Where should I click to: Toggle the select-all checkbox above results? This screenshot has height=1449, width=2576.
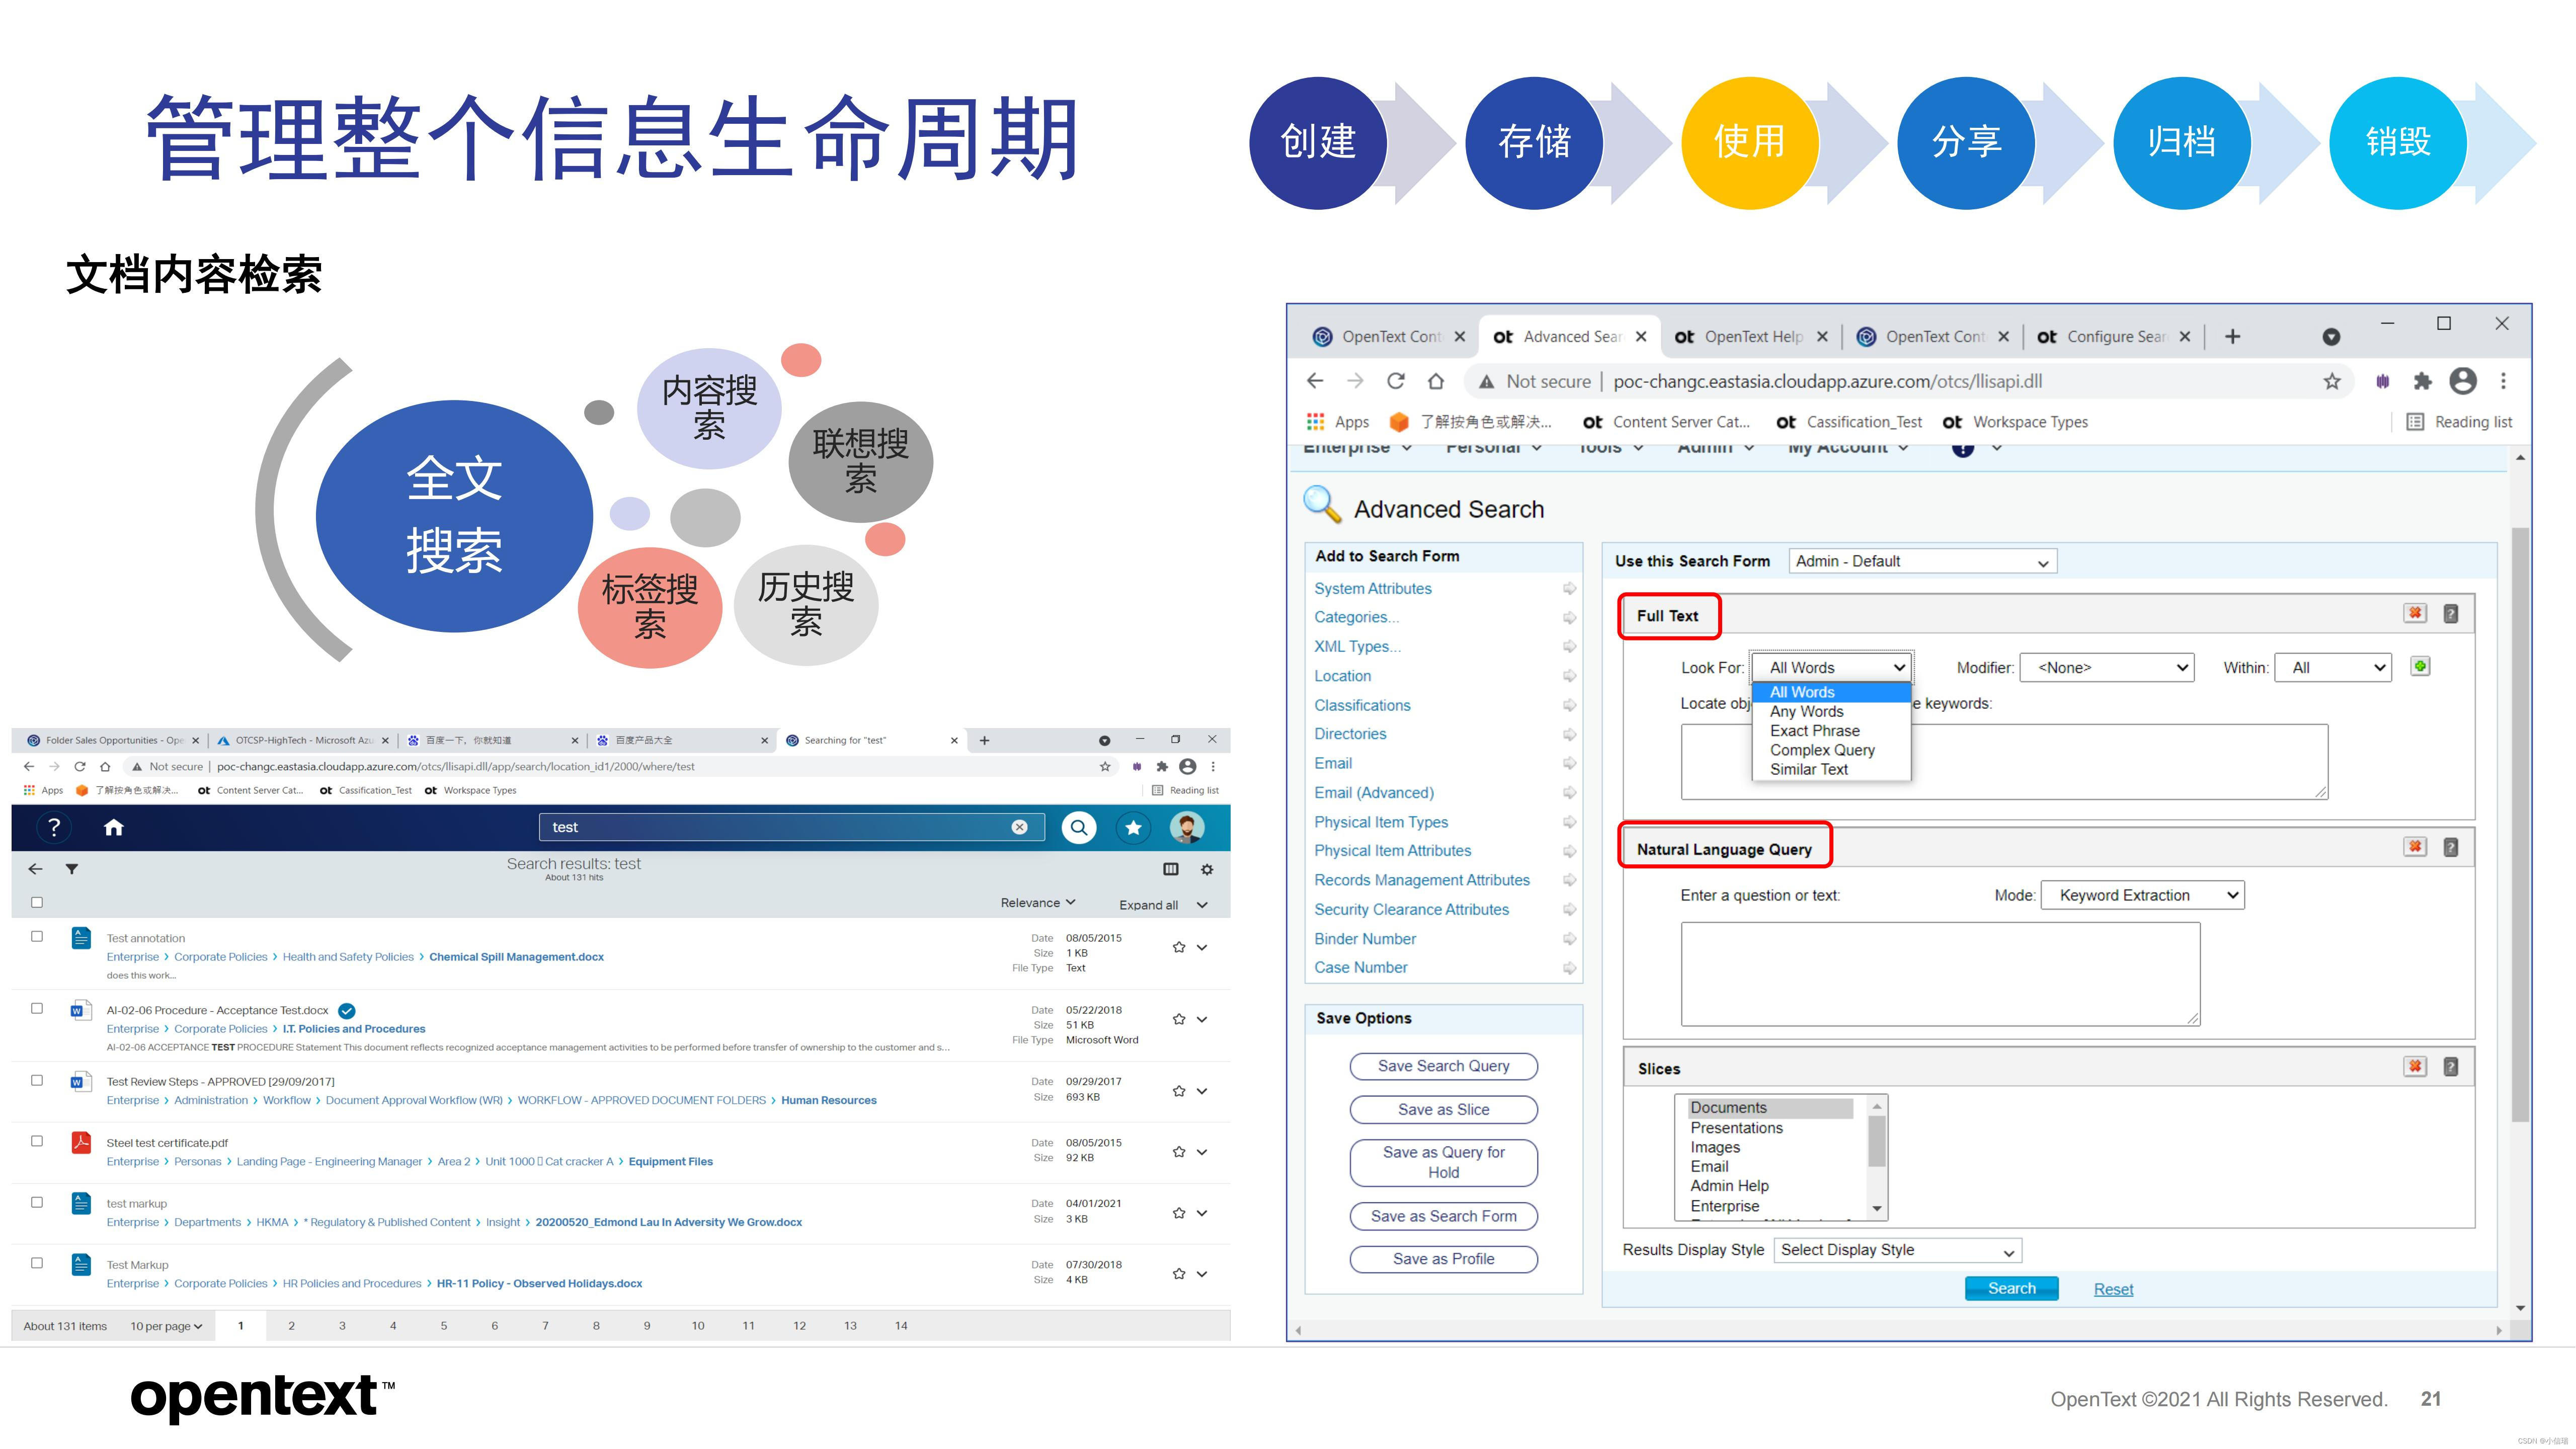click(x=37, y=902)
